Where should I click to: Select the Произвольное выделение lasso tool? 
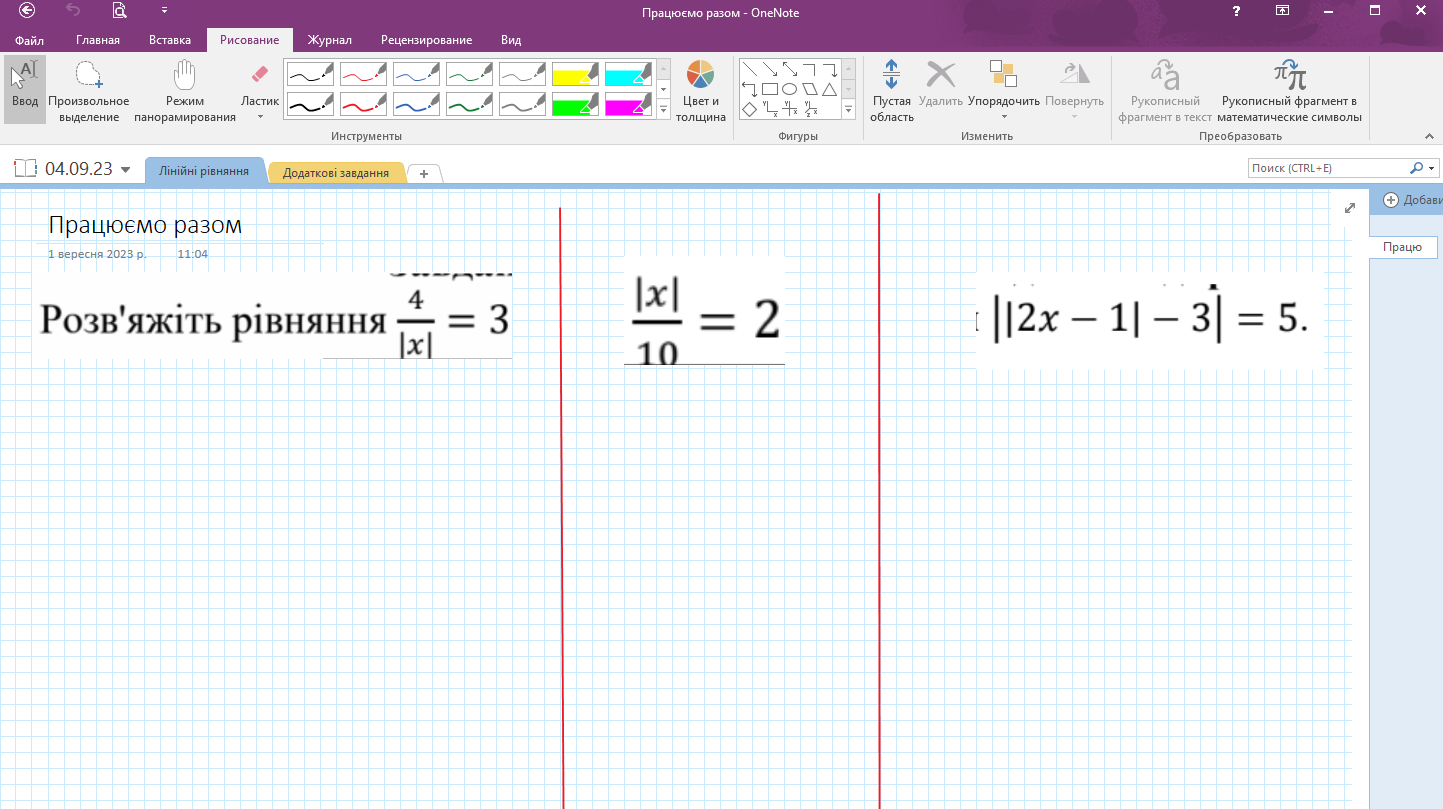[x=88, y=90]
